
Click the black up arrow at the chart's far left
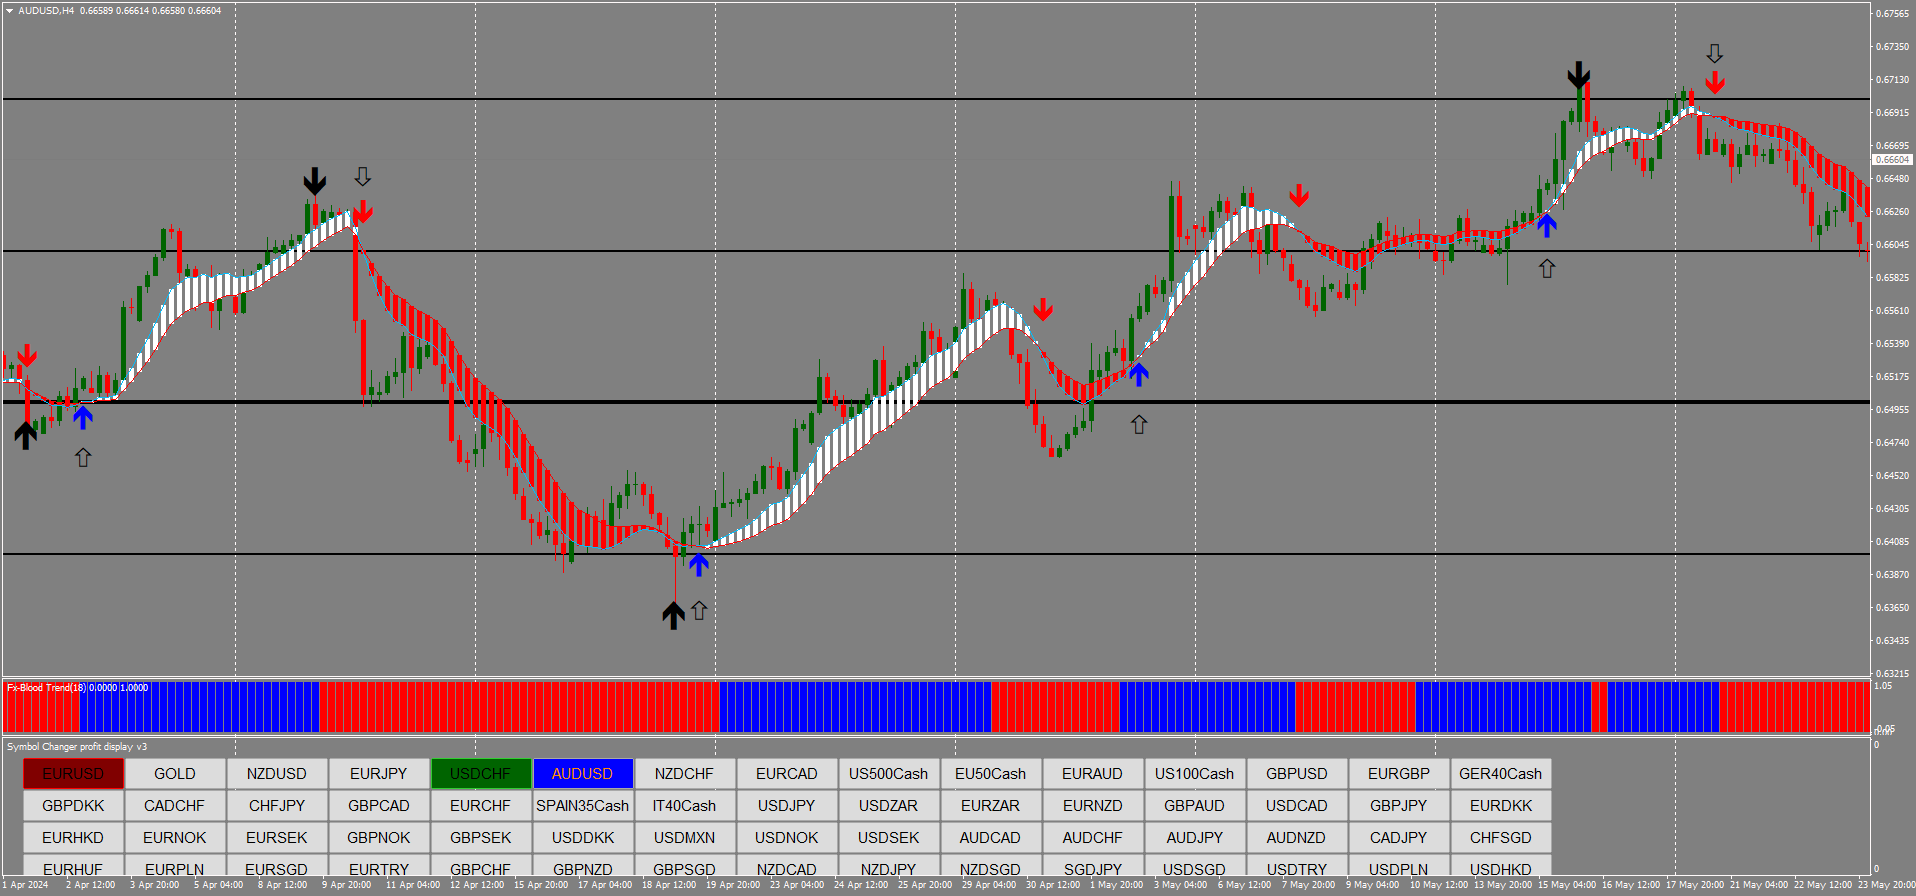[x=25, y=435]
